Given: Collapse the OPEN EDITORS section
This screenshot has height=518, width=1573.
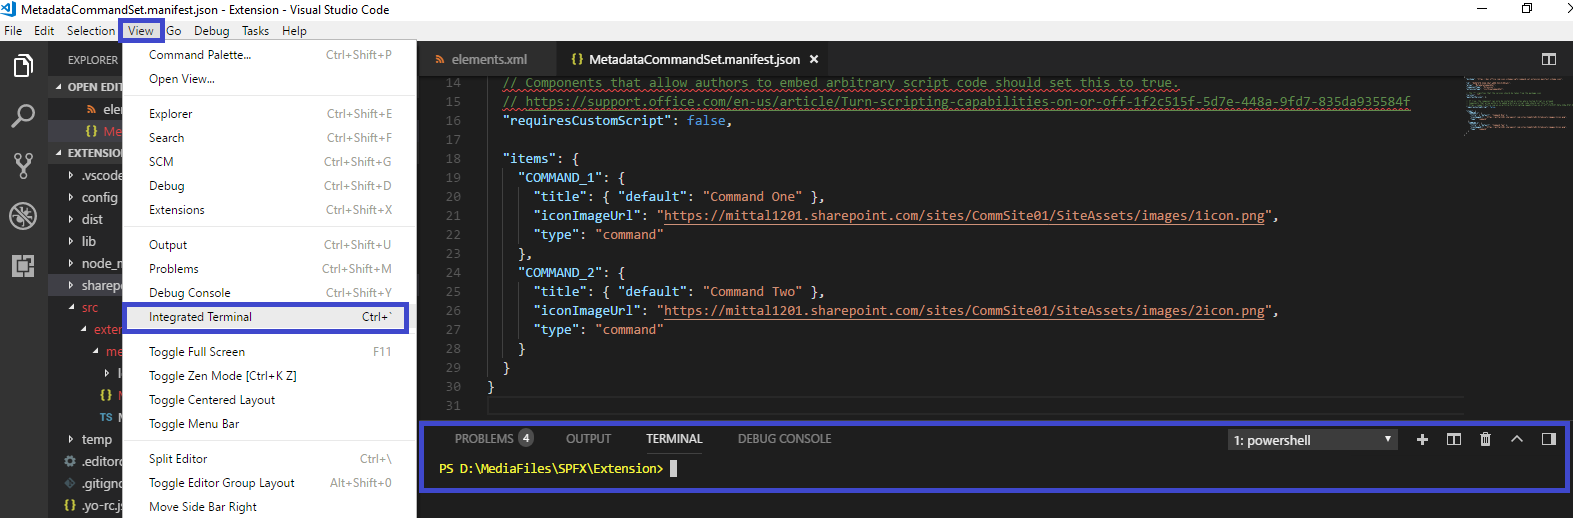Looking at the screenshot, I should point(58,87).
